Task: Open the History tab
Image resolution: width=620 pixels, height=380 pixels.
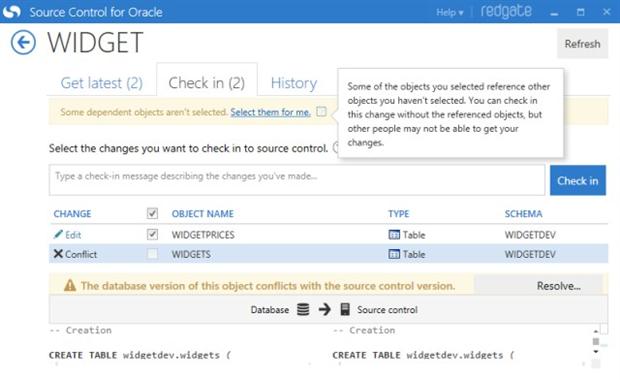Action: coord(294,83)
